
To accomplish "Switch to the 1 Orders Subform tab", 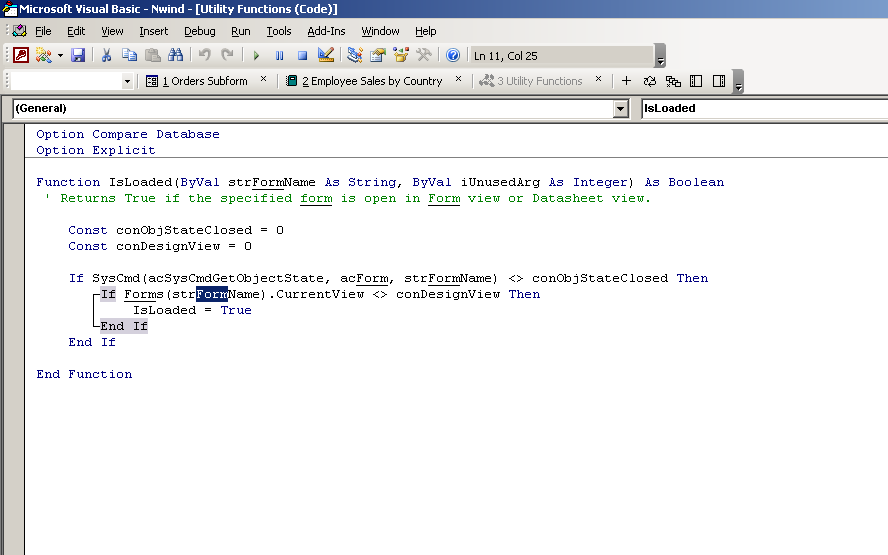I will tap(197, 81).
